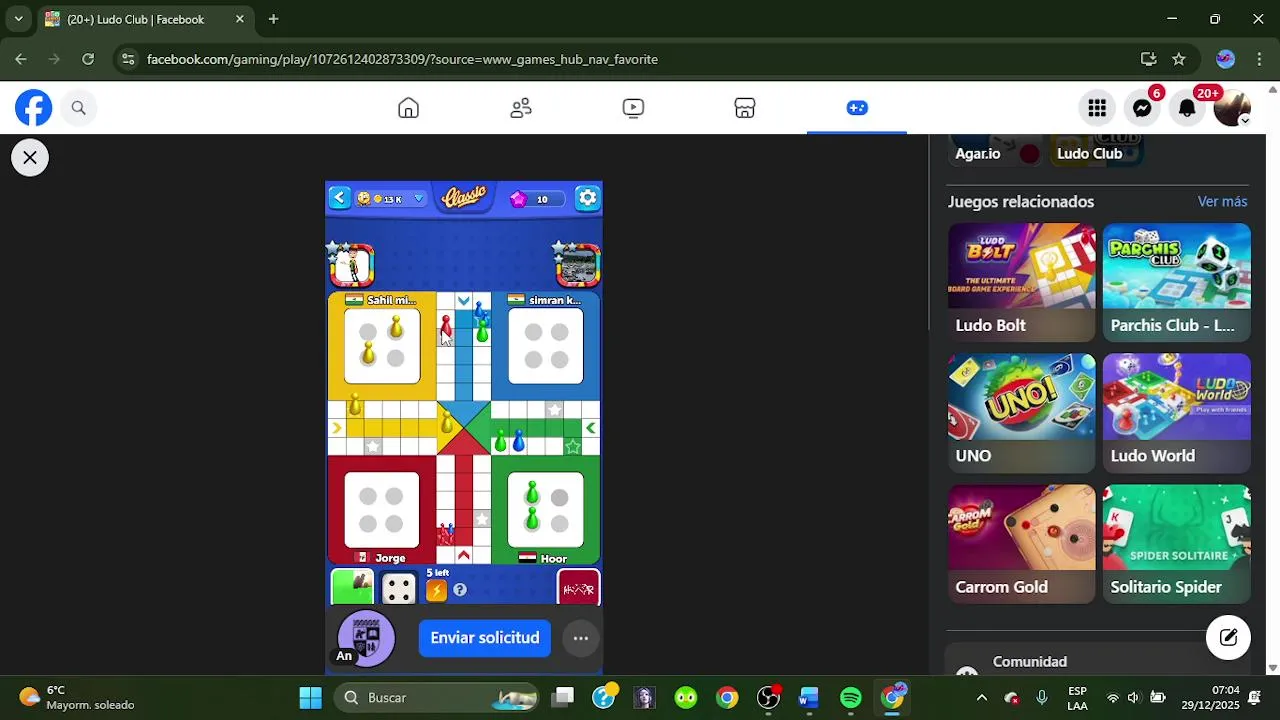The height and width of the screenshot is (720, 1280).
Task: Expand the 13K coins dropdown
Action: point(419,199)
